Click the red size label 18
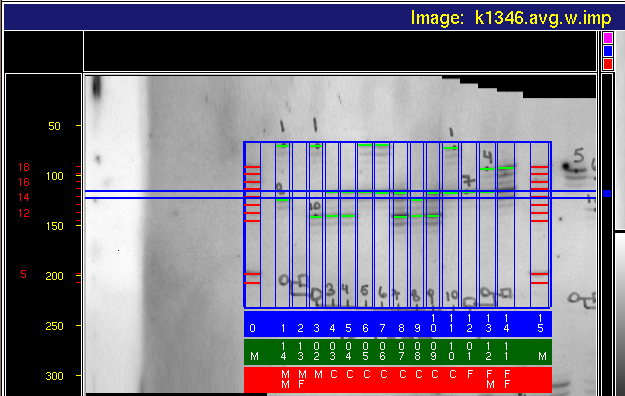The width and height of the screenshot is (625, 396). (x=24, y=167)
